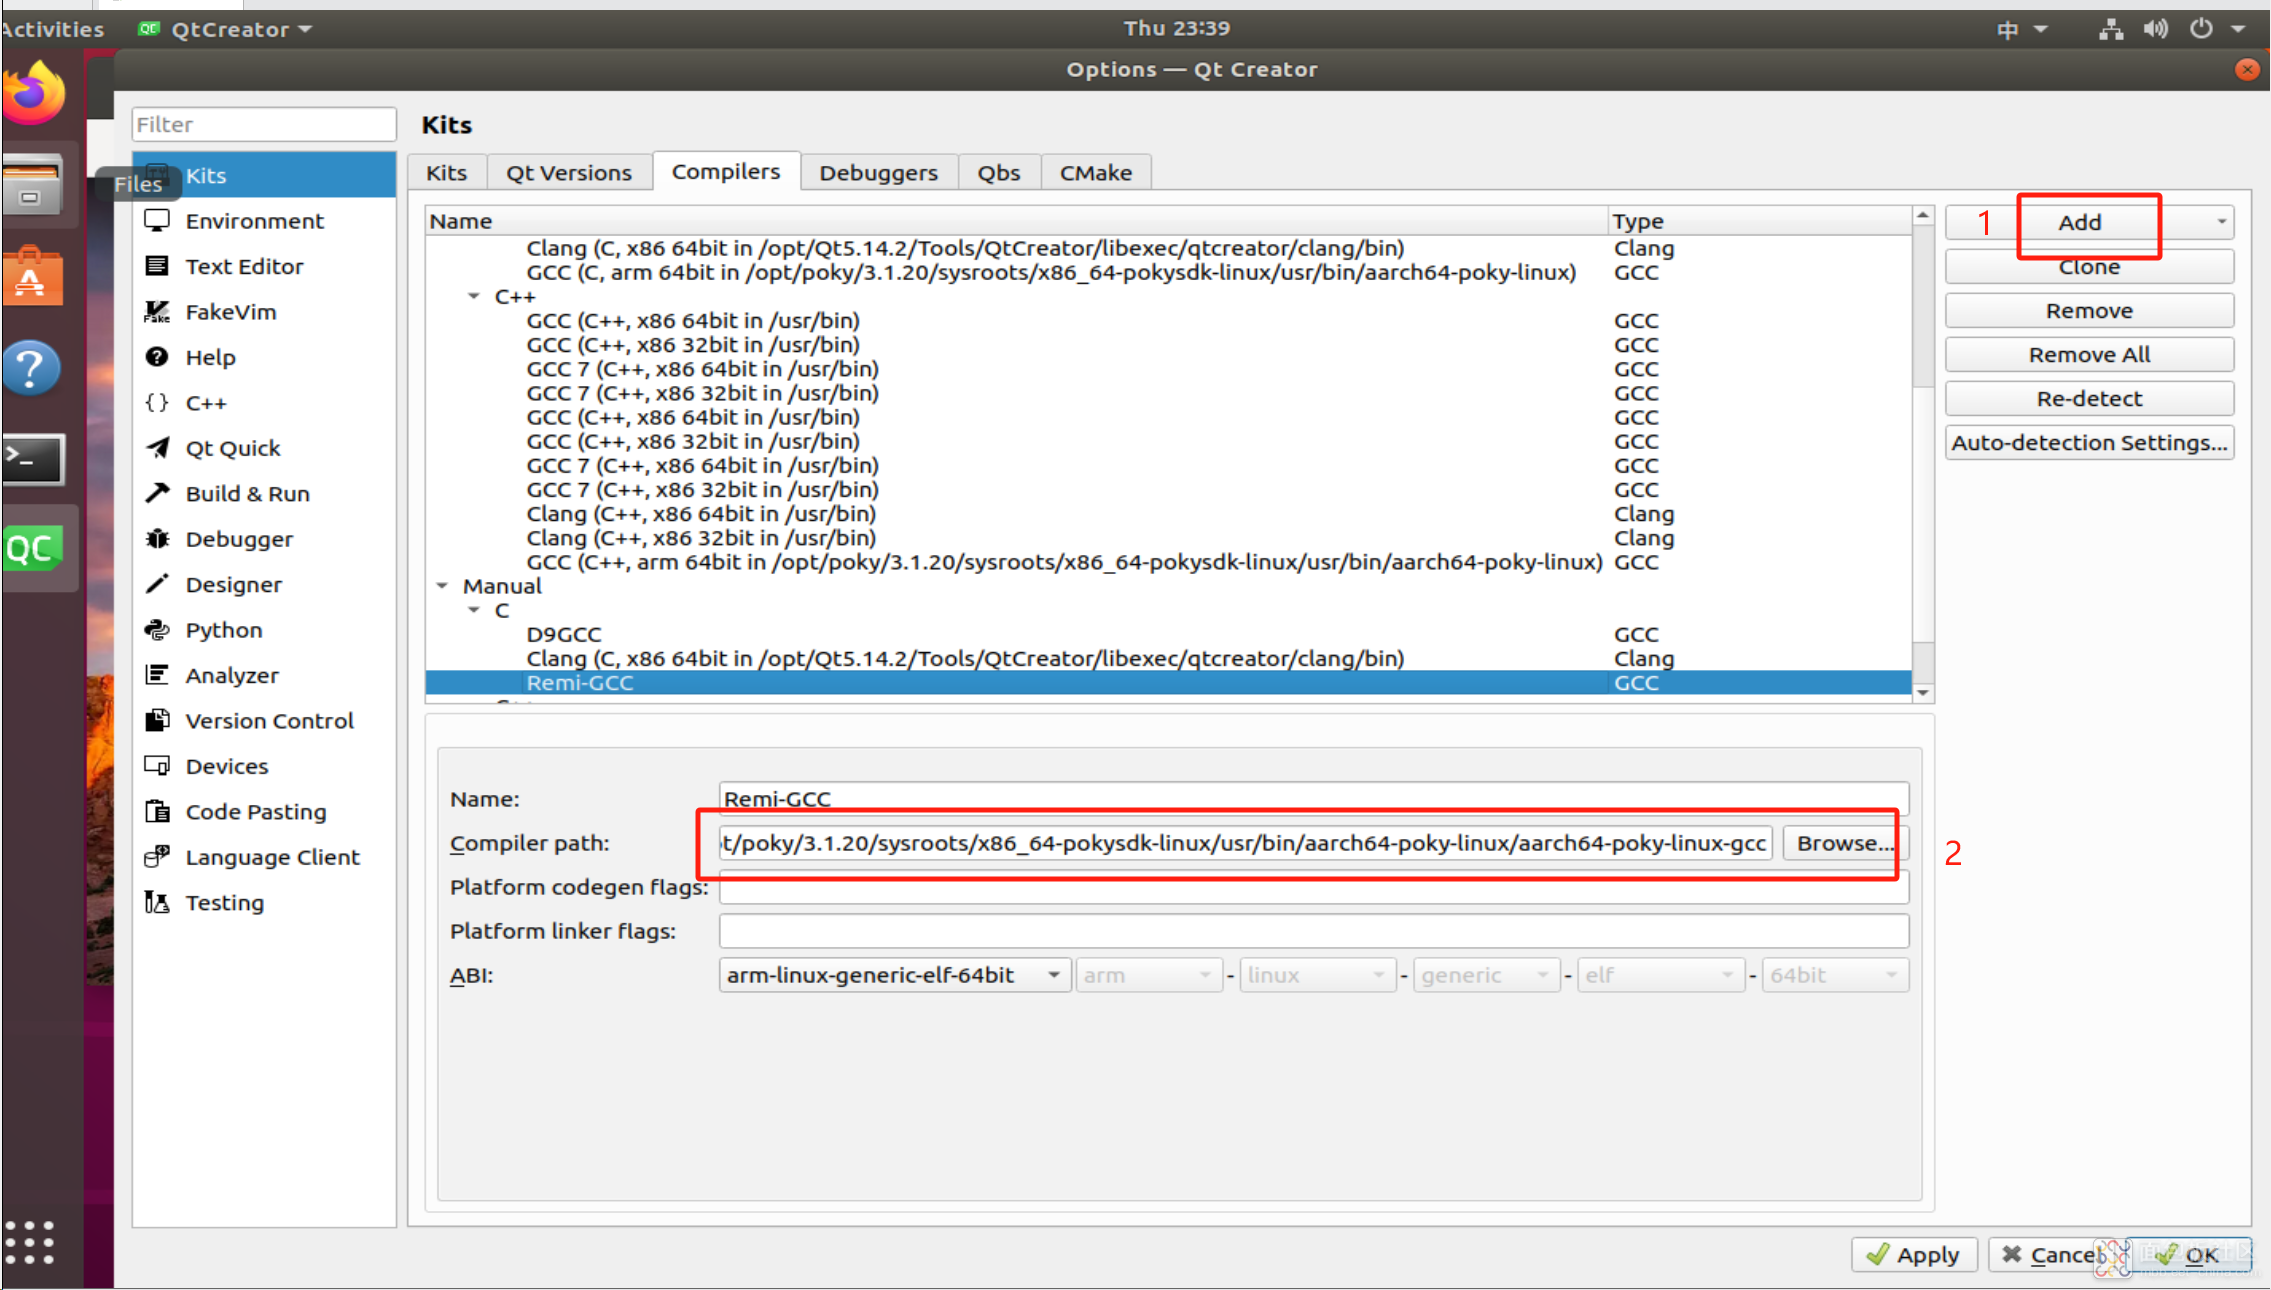This screenshot has height=1290, width=2271.
Task: Collapse the C group under Manual
Action: click(474, 610)
